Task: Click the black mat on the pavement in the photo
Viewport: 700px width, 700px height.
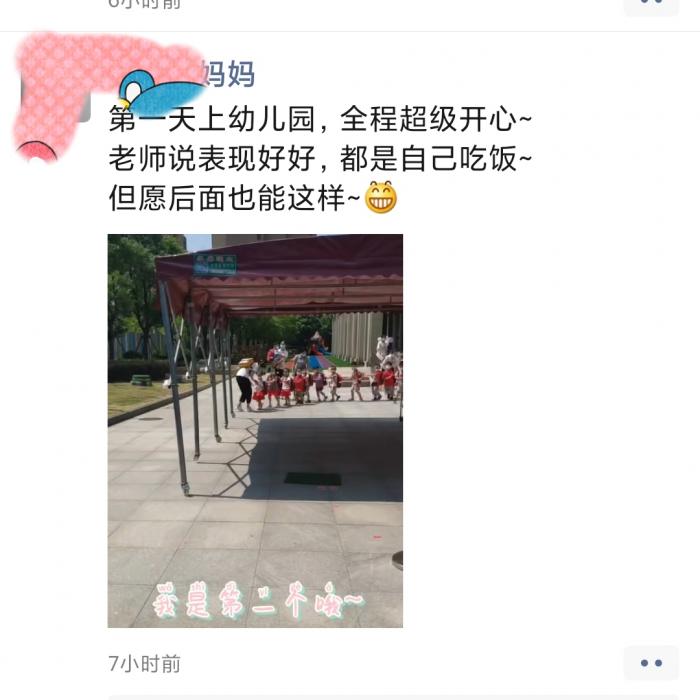Action: [313, 479]
